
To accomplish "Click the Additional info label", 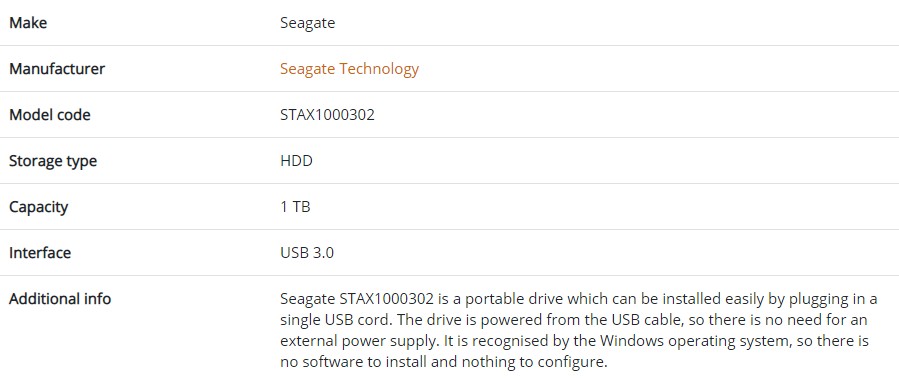I will click(60, 298).
